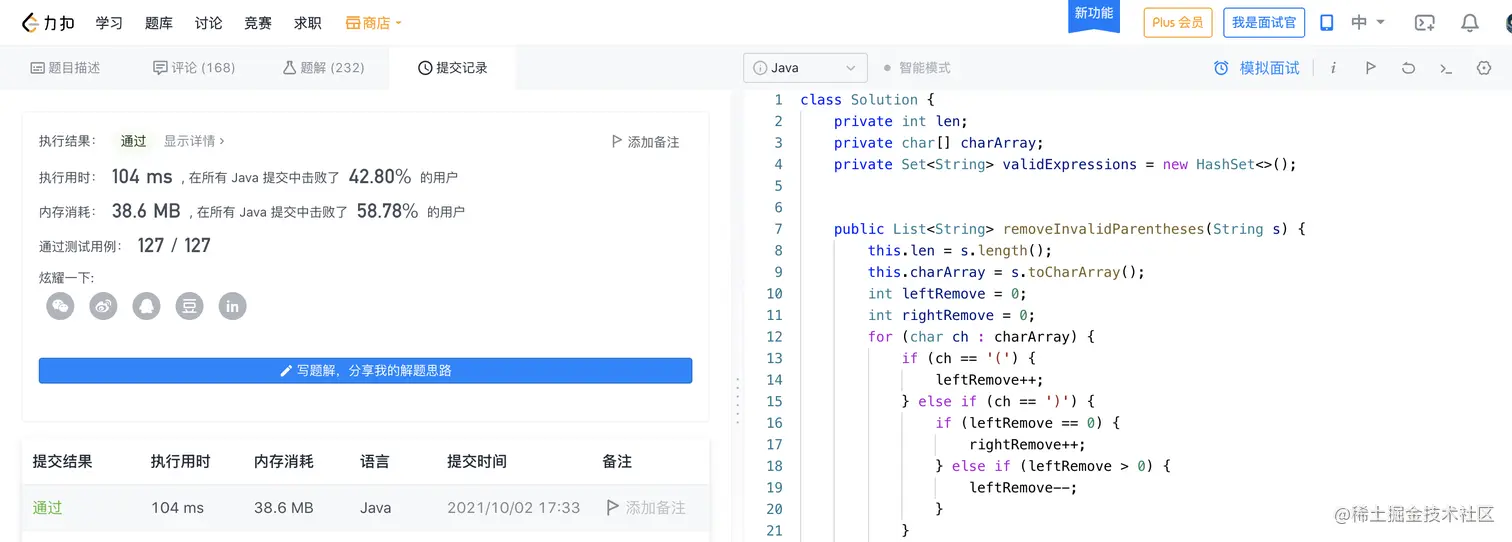Image resolution: width=1512 pixels, height=542 pixels.
Task: Share result to QQ
Action: point(147,306)
